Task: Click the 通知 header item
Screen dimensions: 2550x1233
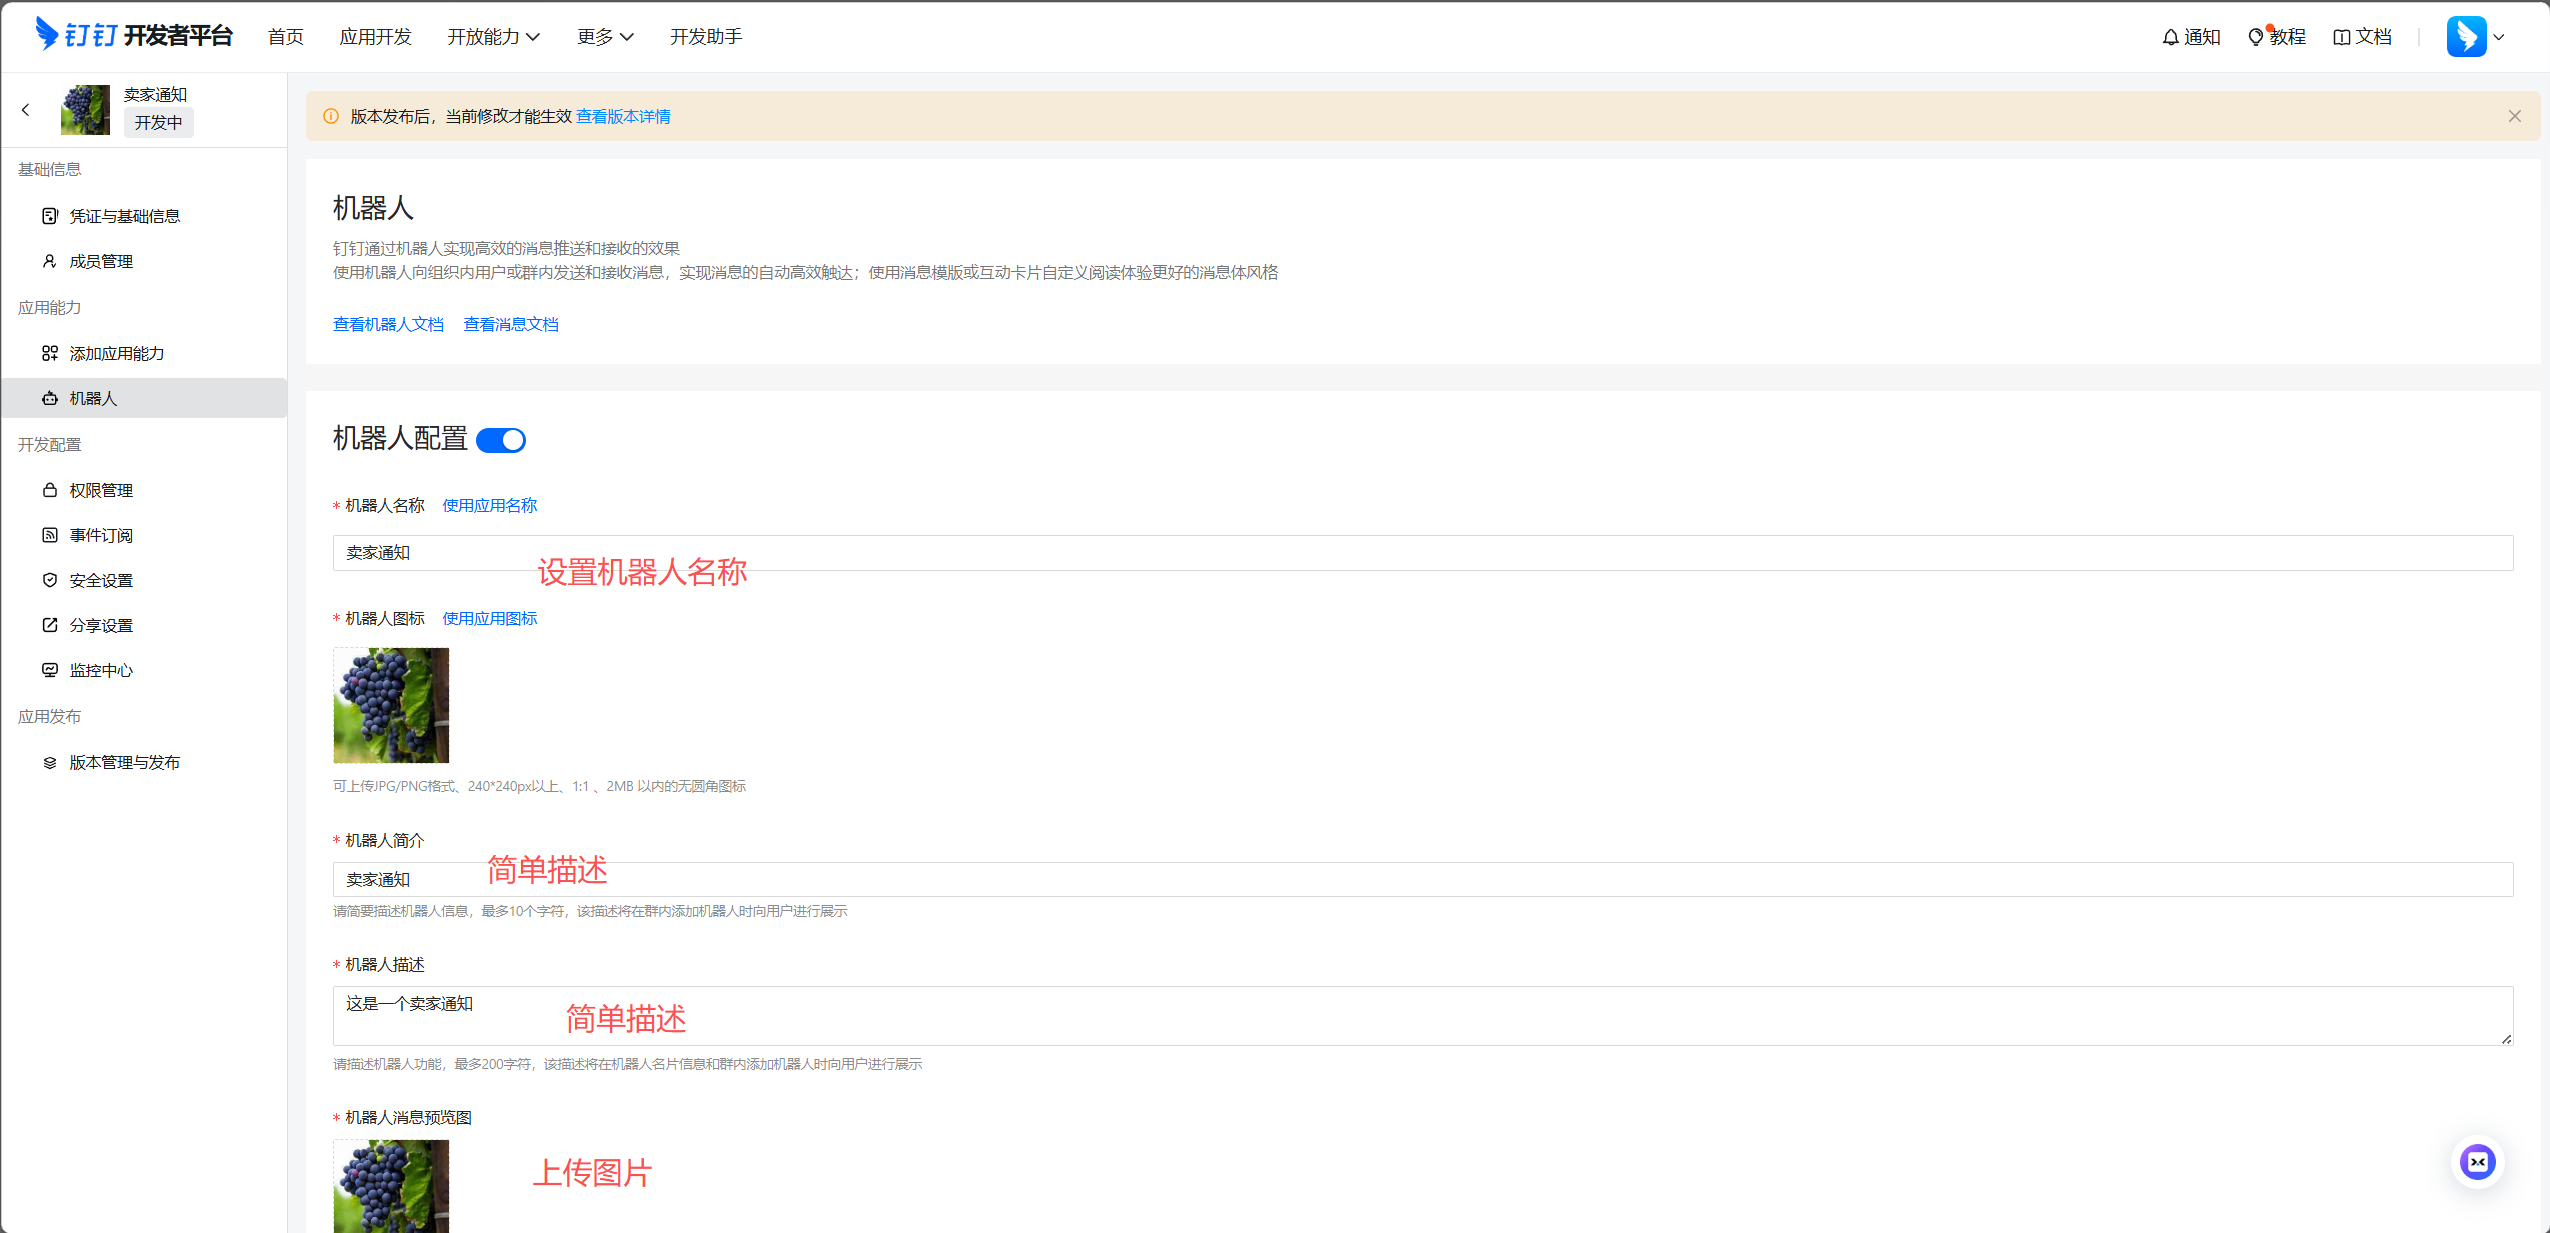Action: click(2191, 37)
